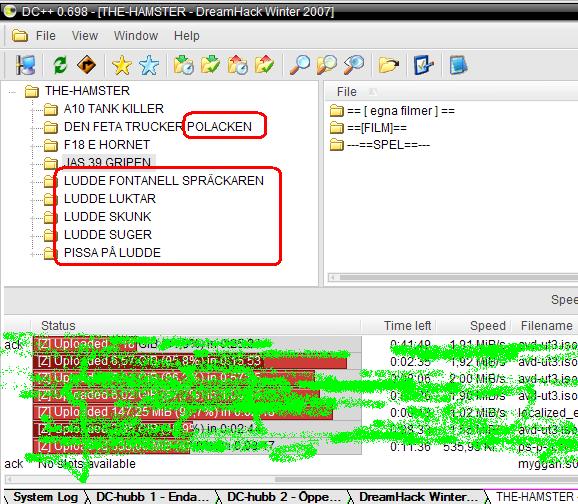Click the Public Hubs network computer icon

[25, 65]
